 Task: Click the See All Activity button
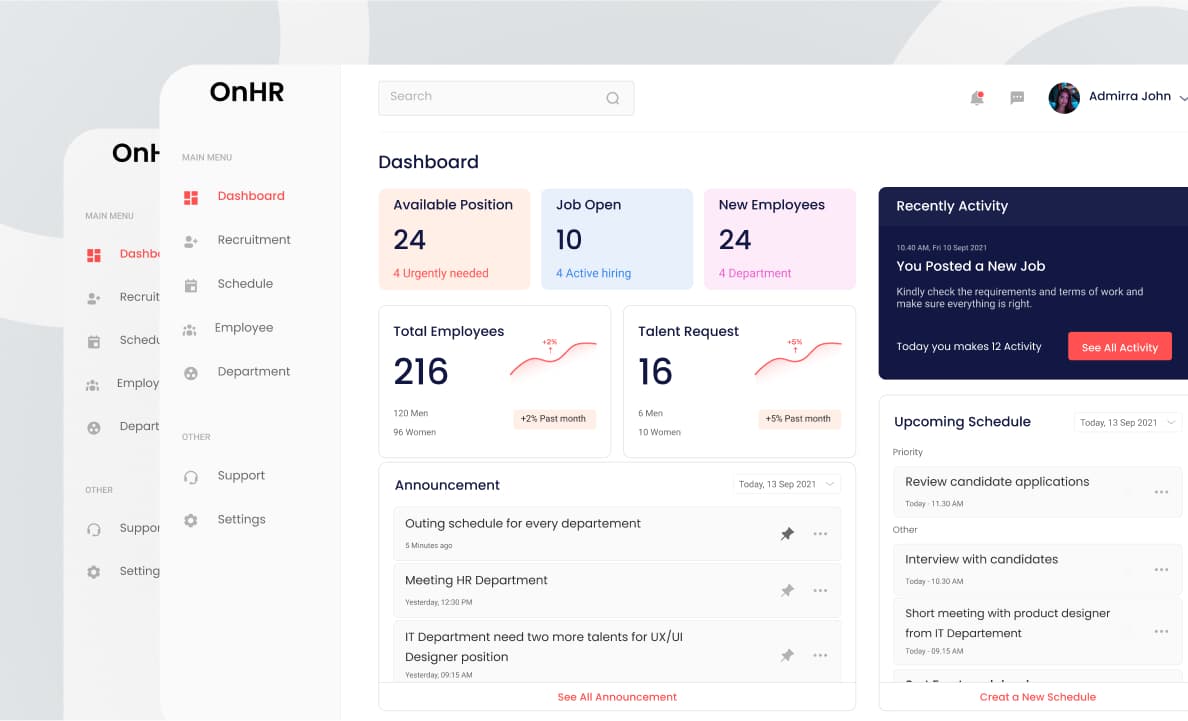click(x=1119, y=347)
